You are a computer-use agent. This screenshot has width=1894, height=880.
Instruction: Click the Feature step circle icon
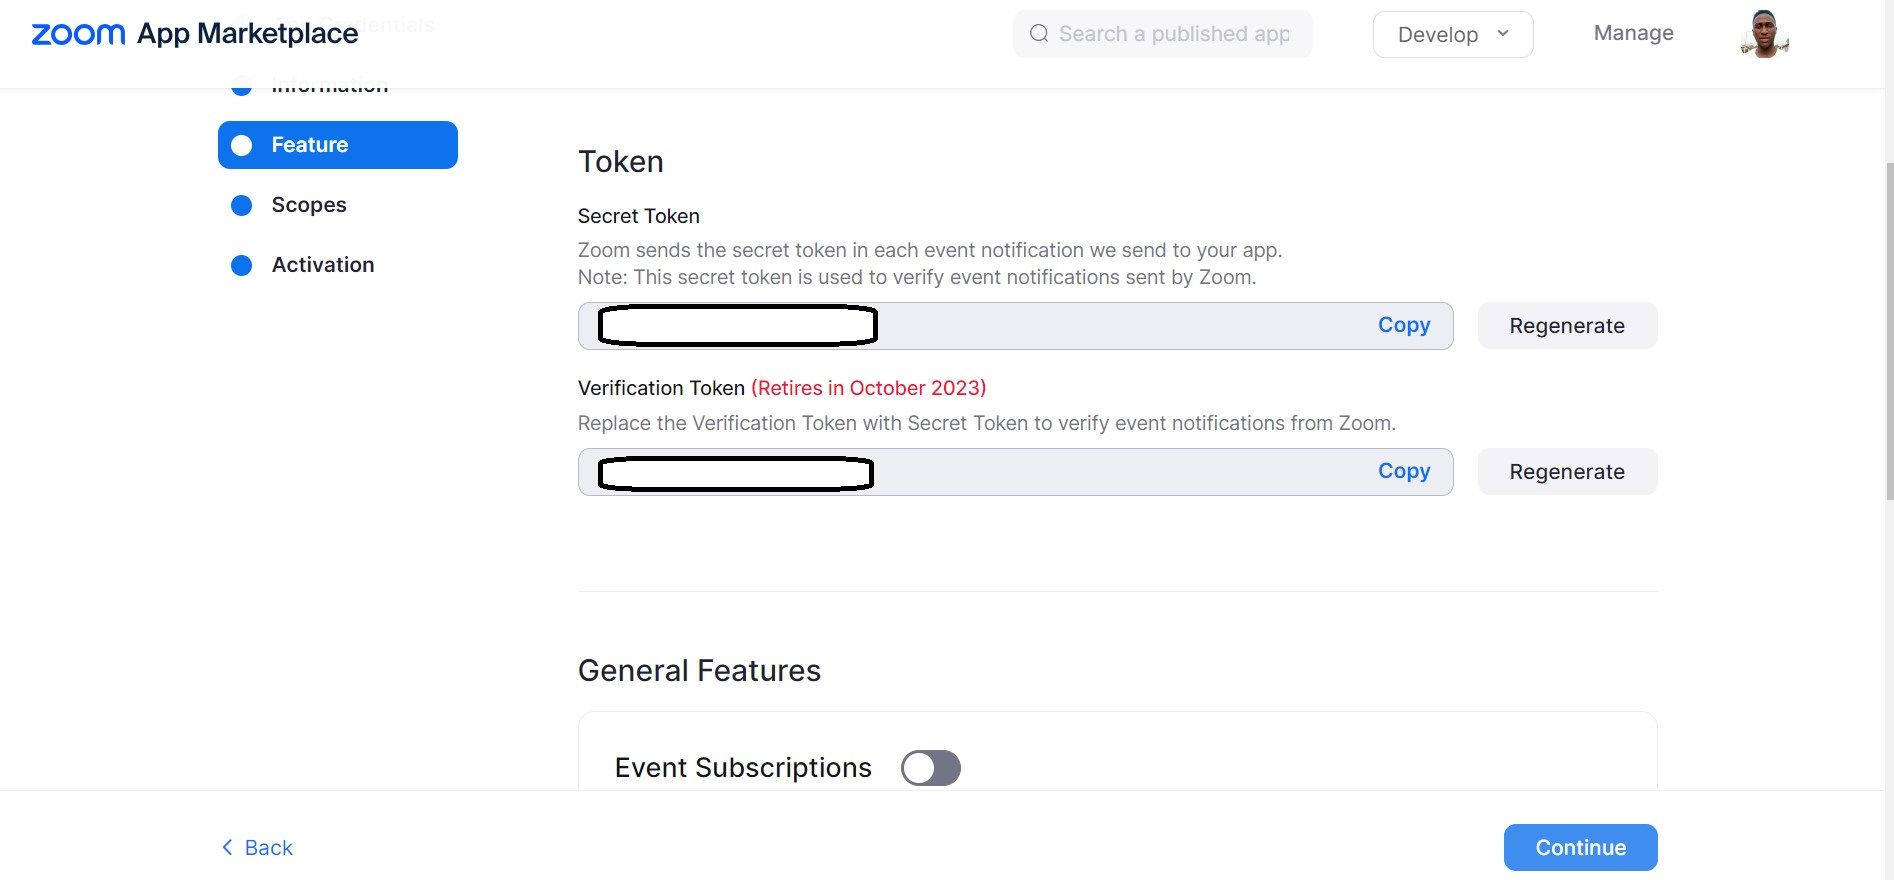click(x=242, y=145)
